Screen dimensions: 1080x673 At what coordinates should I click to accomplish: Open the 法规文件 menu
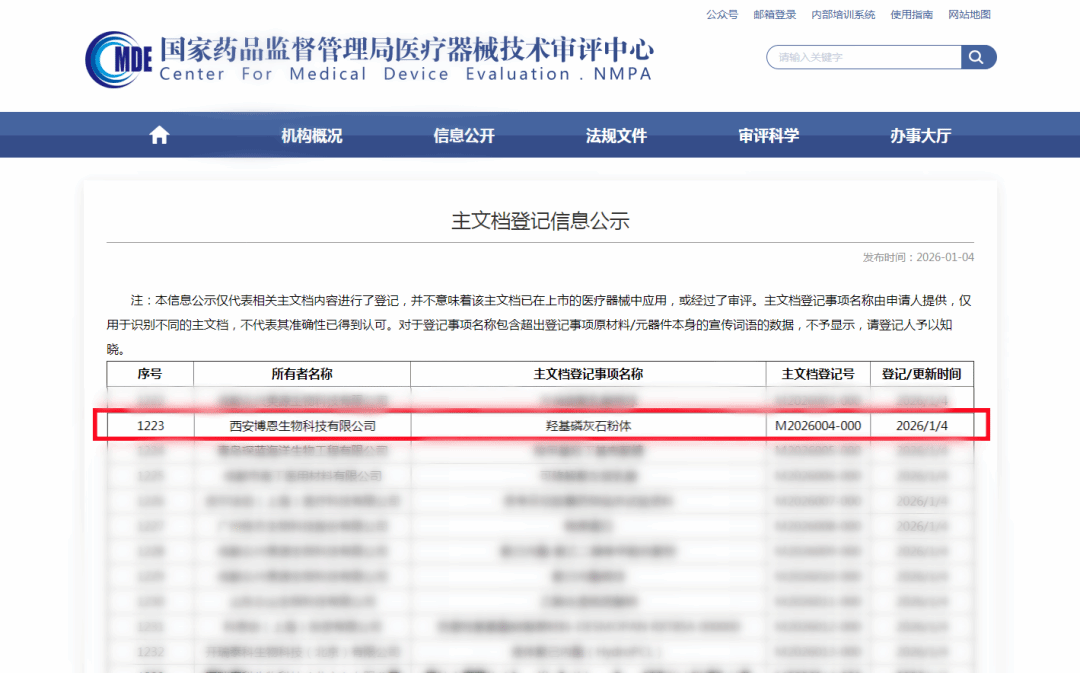tap(616, 136)
